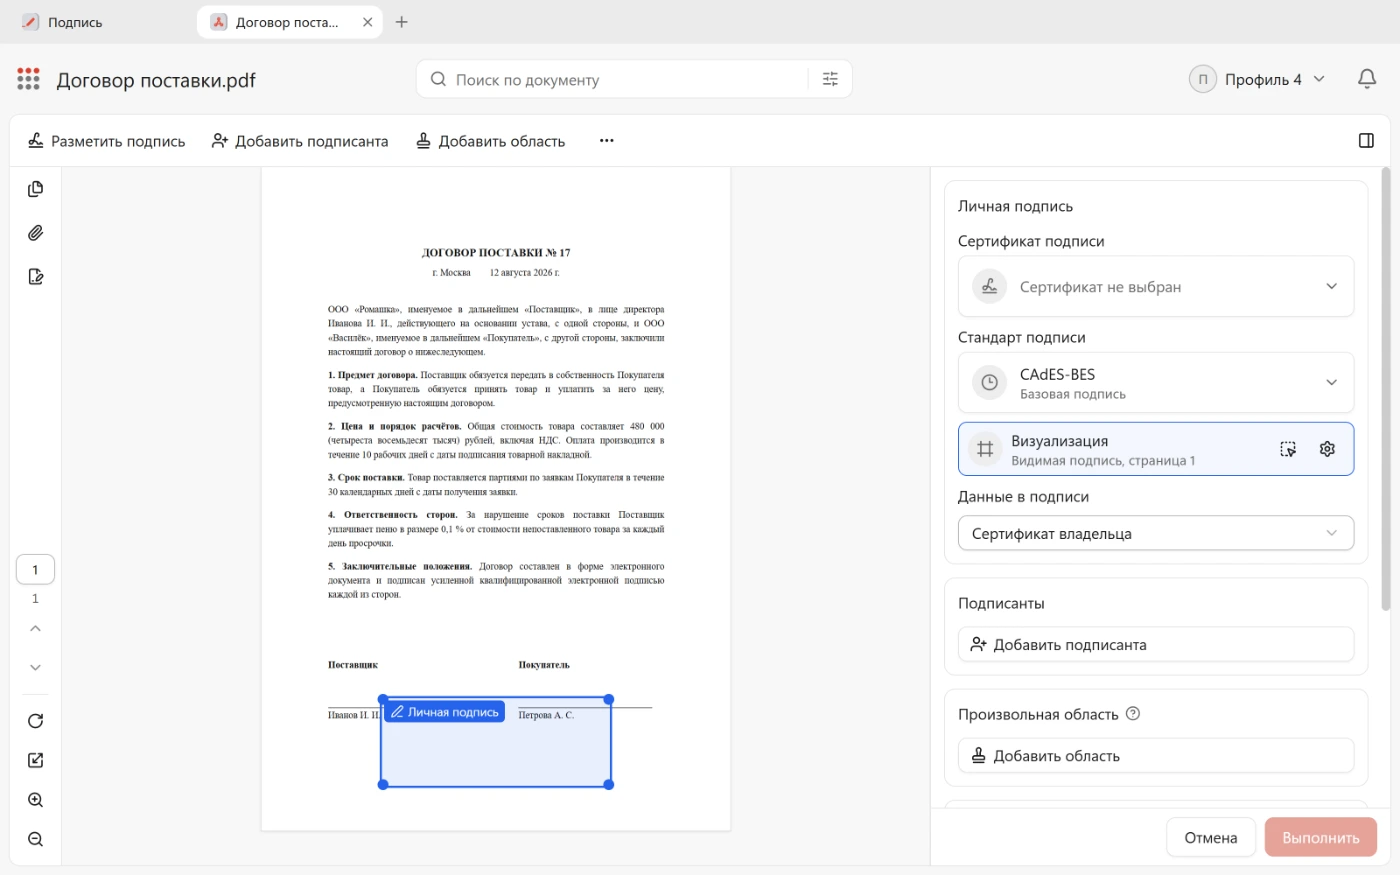Click the select-area icon in Визуализация
This screenshot has height=875, width=1400.
click(1288, 449)
